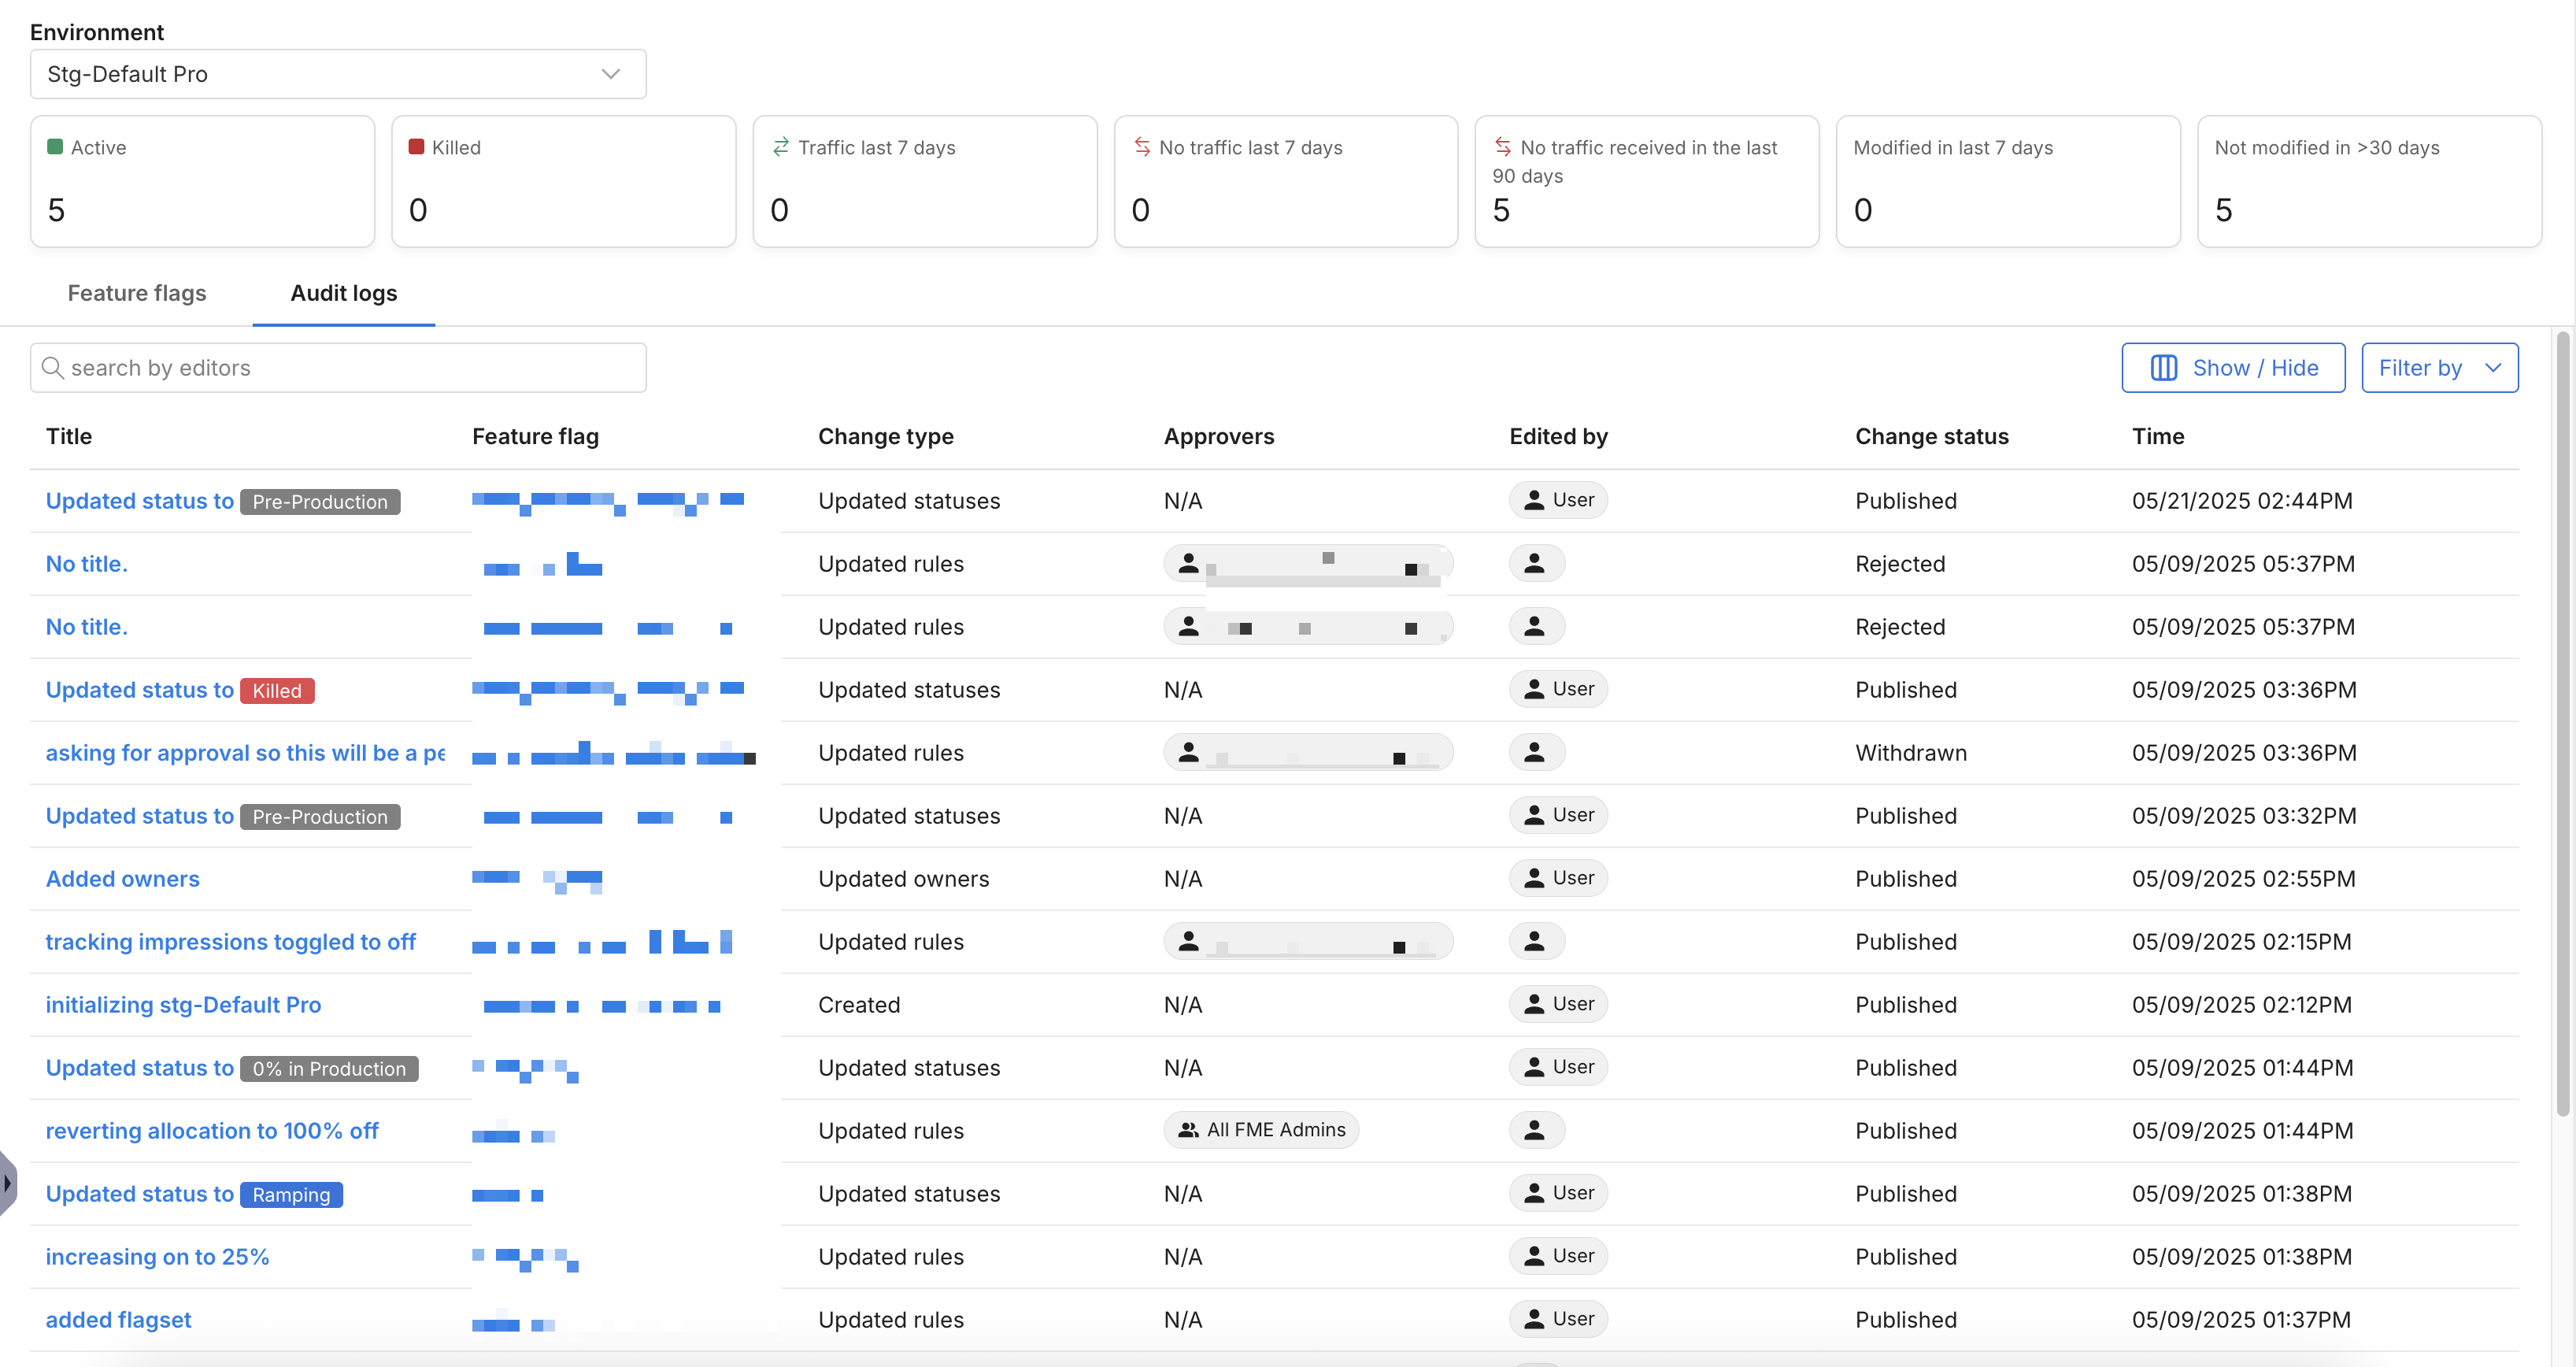Click the User chip on the Added owners row
Image resolution: width=2576 pixels, height=1367 pixels.
[1558, 878]
